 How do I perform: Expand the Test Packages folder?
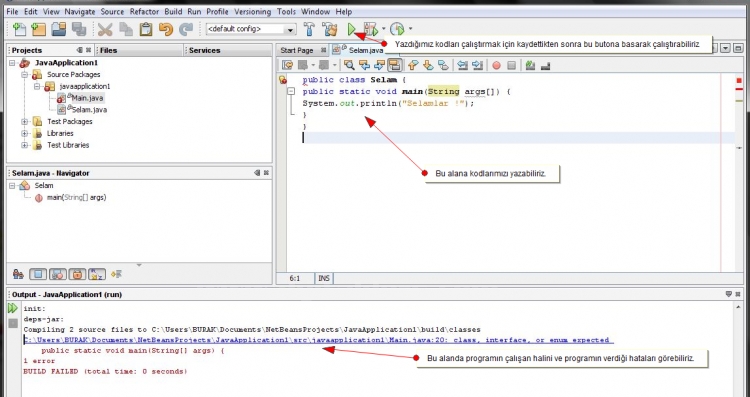pyautogui.click(x=24, y=122)
